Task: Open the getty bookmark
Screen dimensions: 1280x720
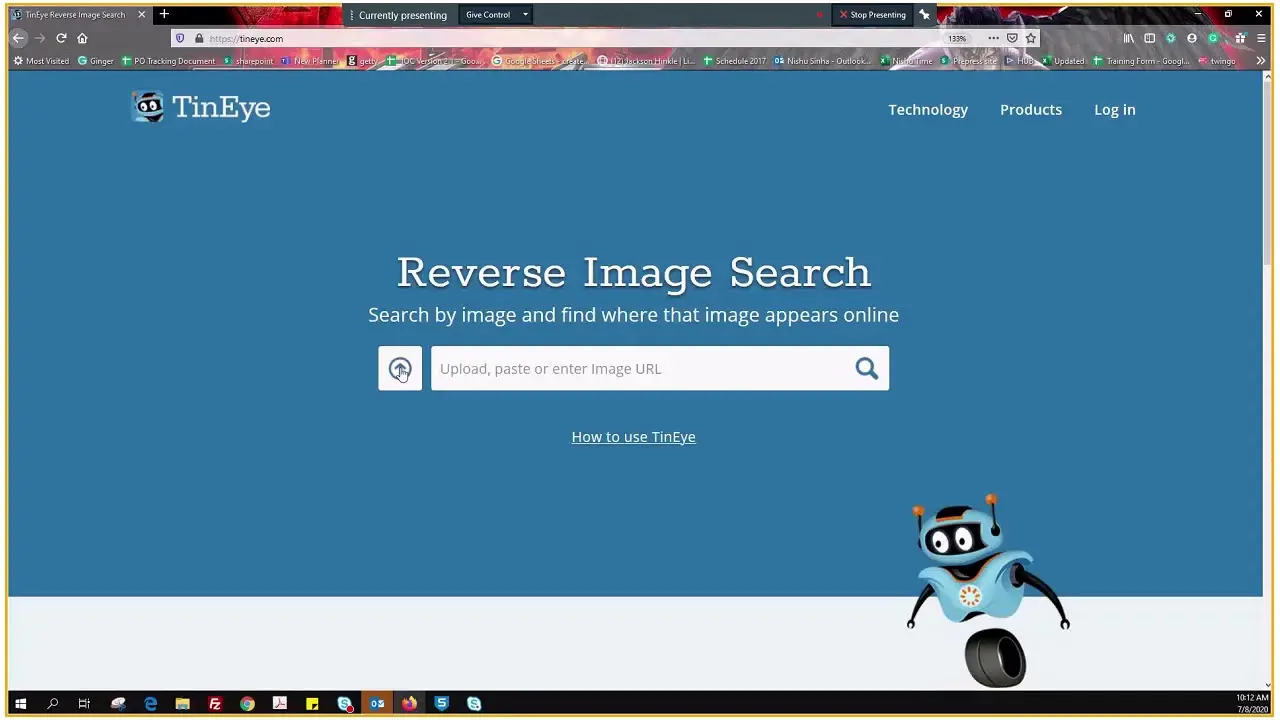Action: point(362,61)
